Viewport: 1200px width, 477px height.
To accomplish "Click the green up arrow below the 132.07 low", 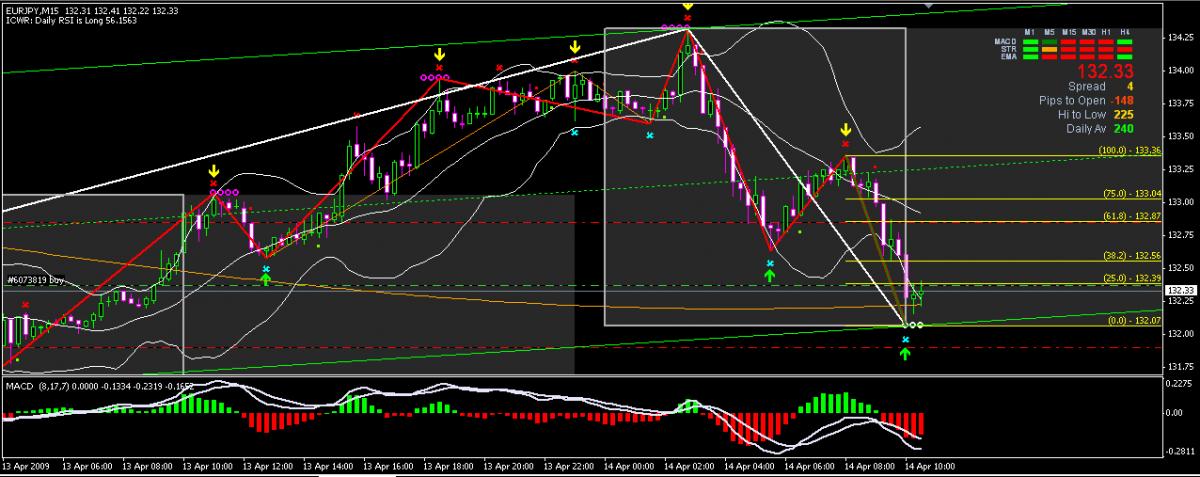I will tap(906, 353).
